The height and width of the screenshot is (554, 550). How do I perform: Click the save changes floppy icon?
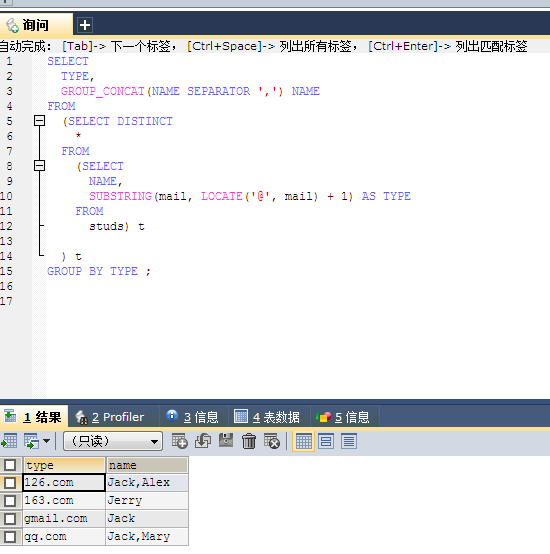point(226,440)
